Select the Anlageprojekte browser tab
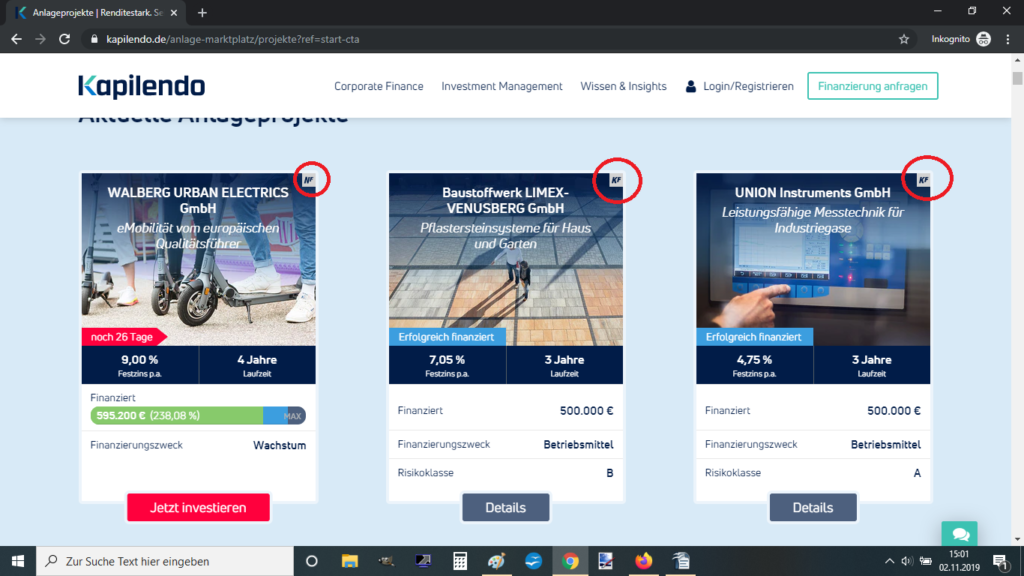 pyautogui.click(x=98, y=12)
